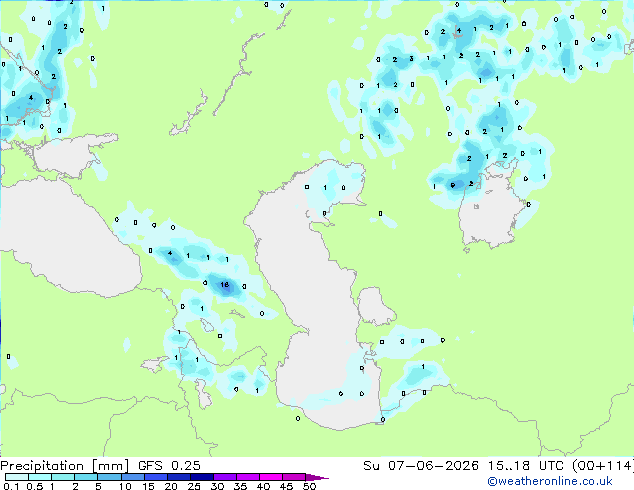Pick the 15–20 mm blue legend swatch
The image size is (634, 490).
coord(156,477)
